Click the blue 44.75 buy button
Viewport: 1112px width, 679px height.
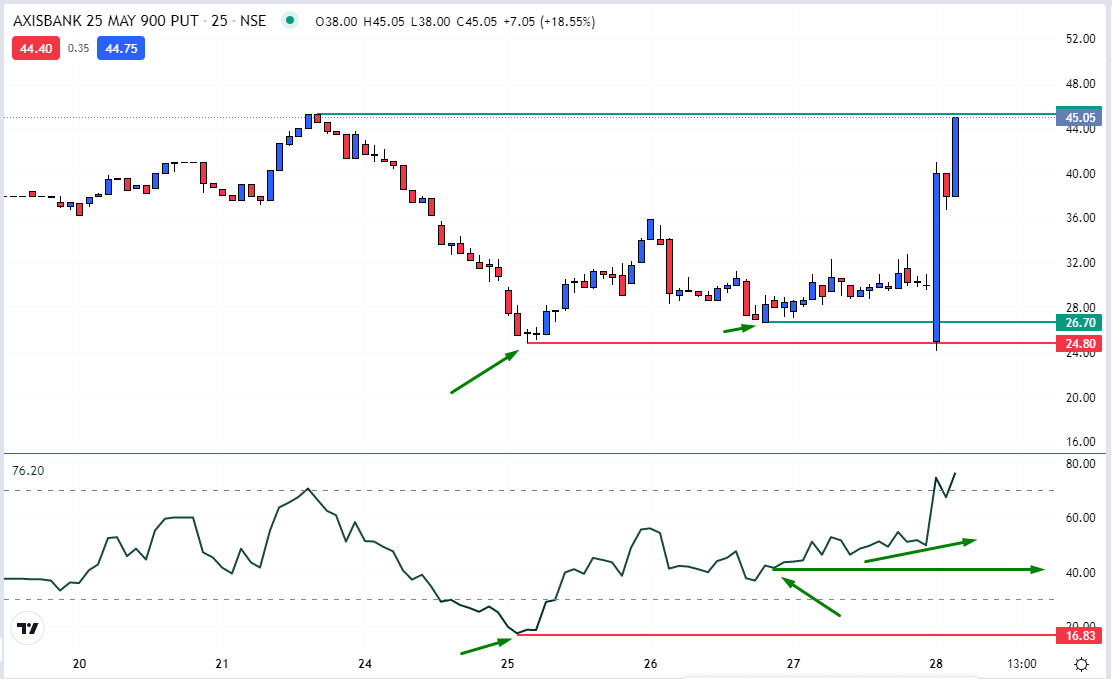coord(121,48)
